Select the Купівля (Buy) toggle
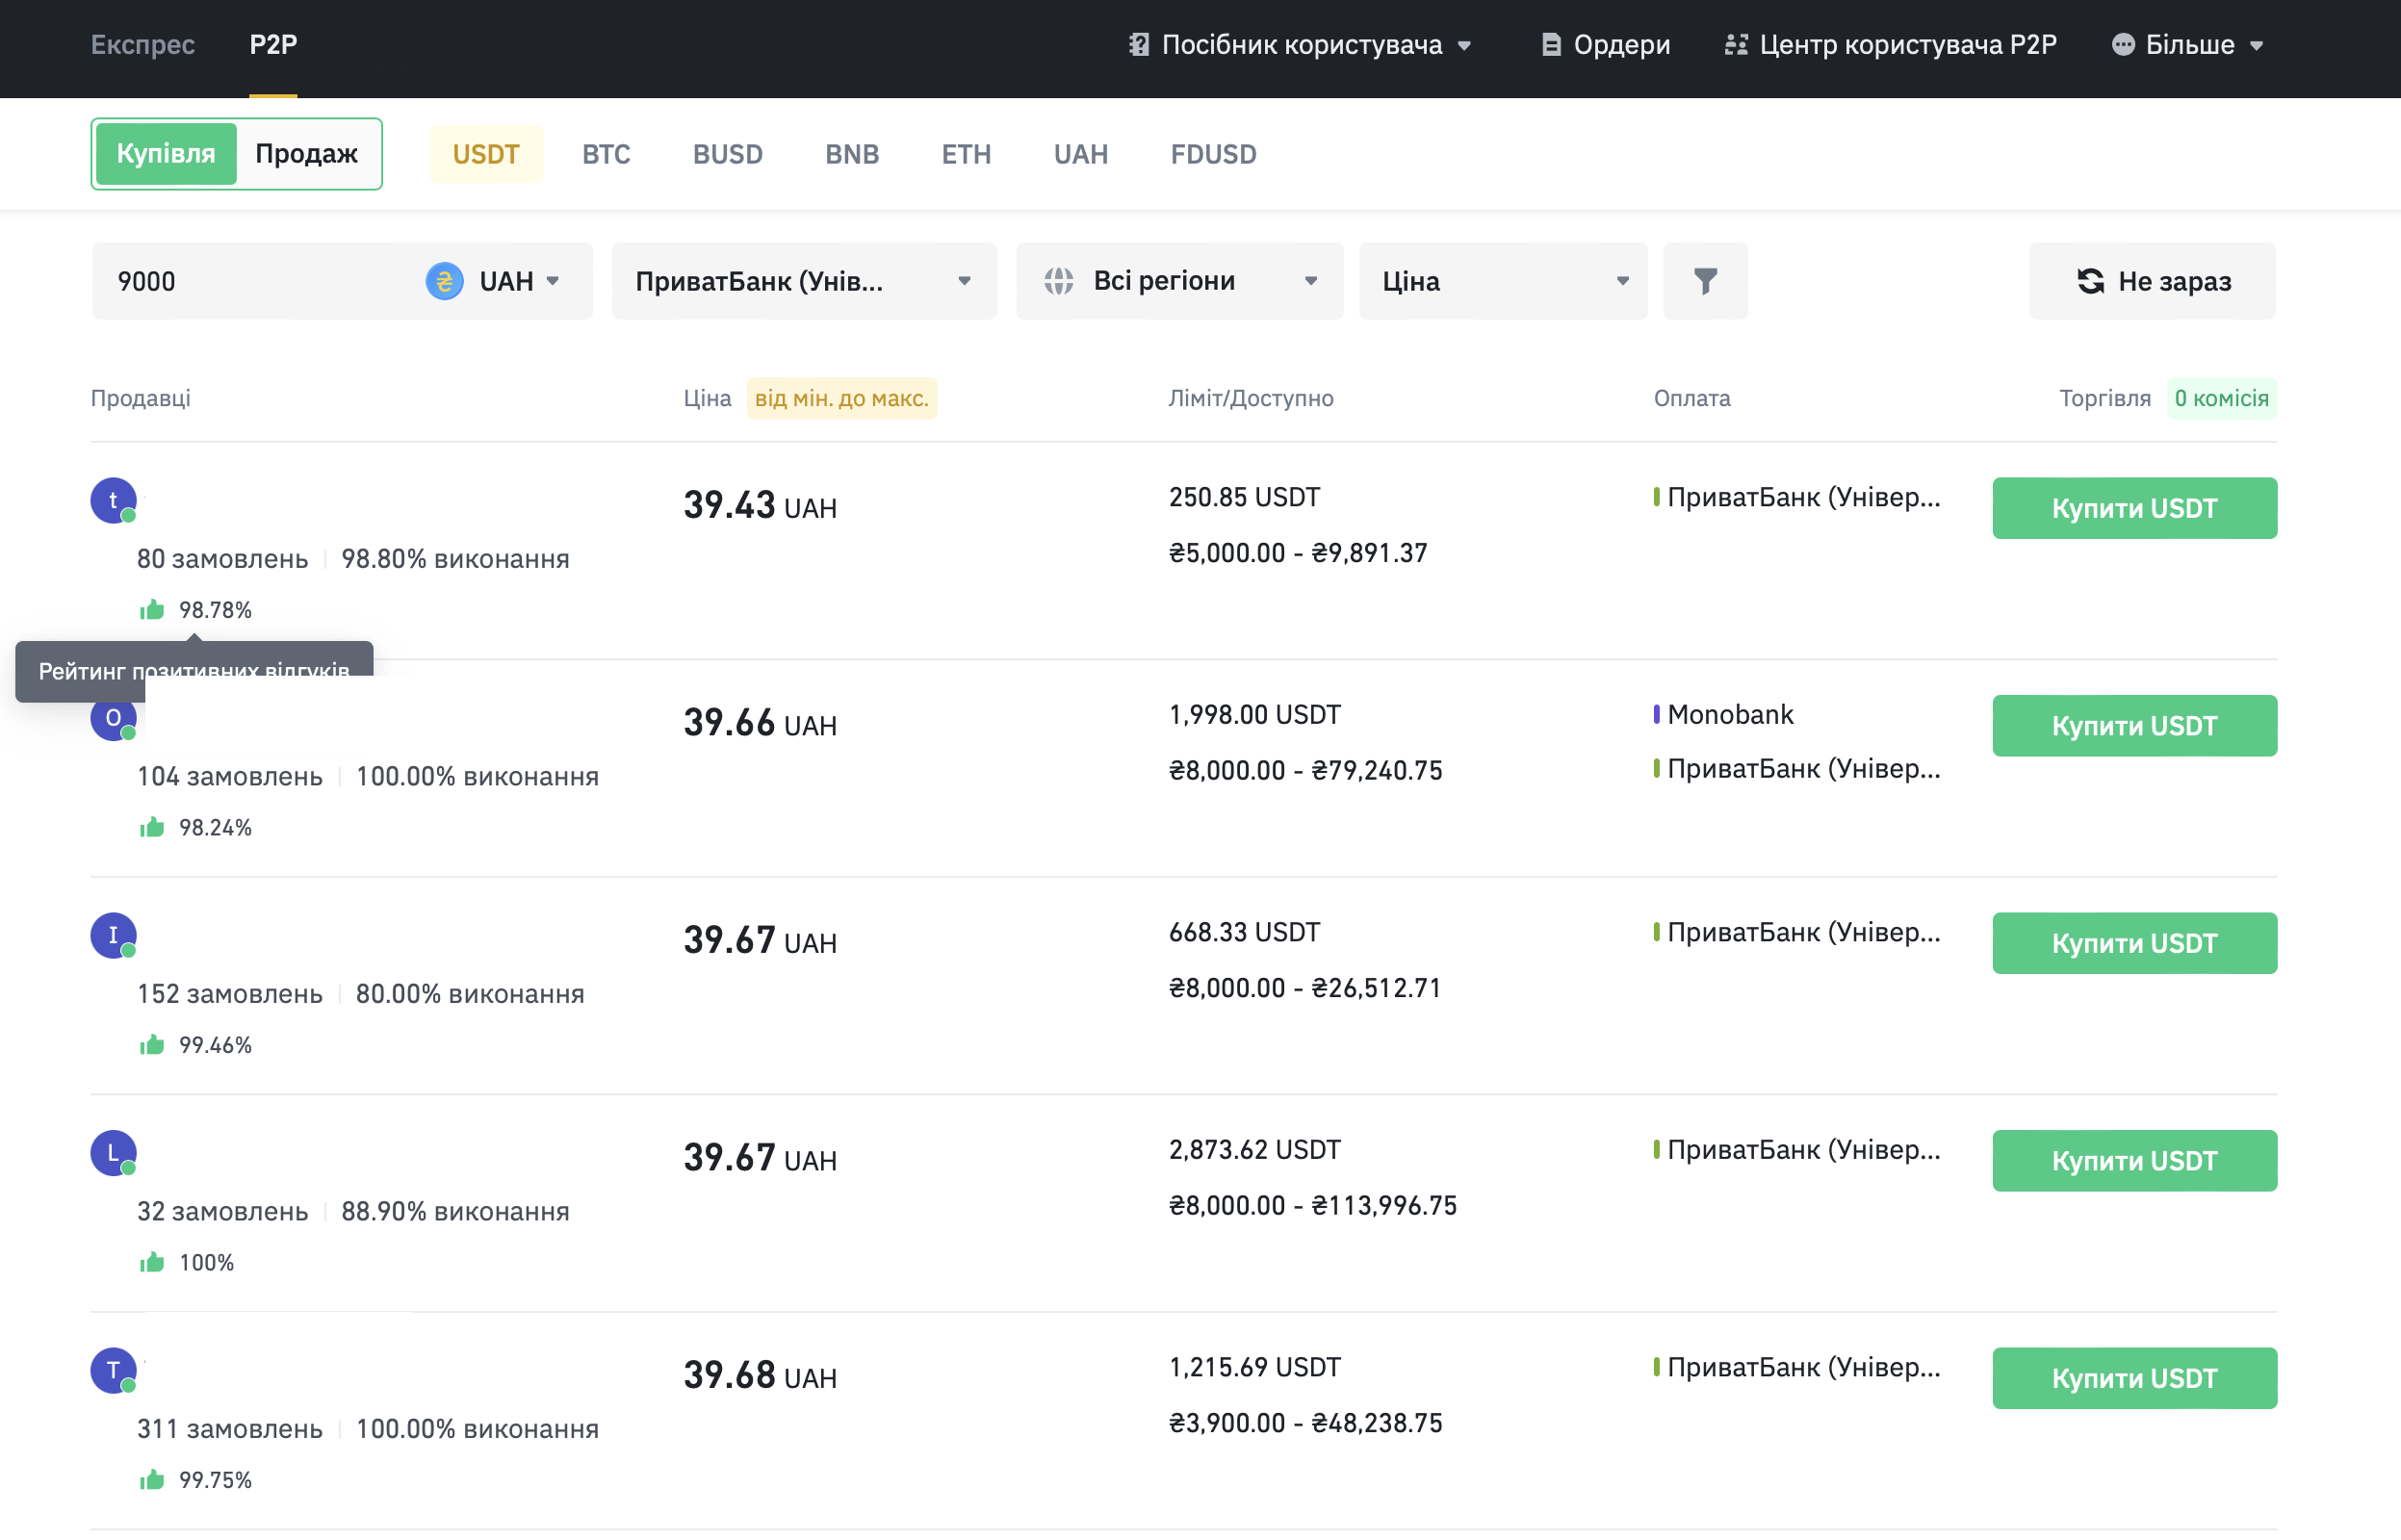2401x1540 pixels. tap(166, 154)
